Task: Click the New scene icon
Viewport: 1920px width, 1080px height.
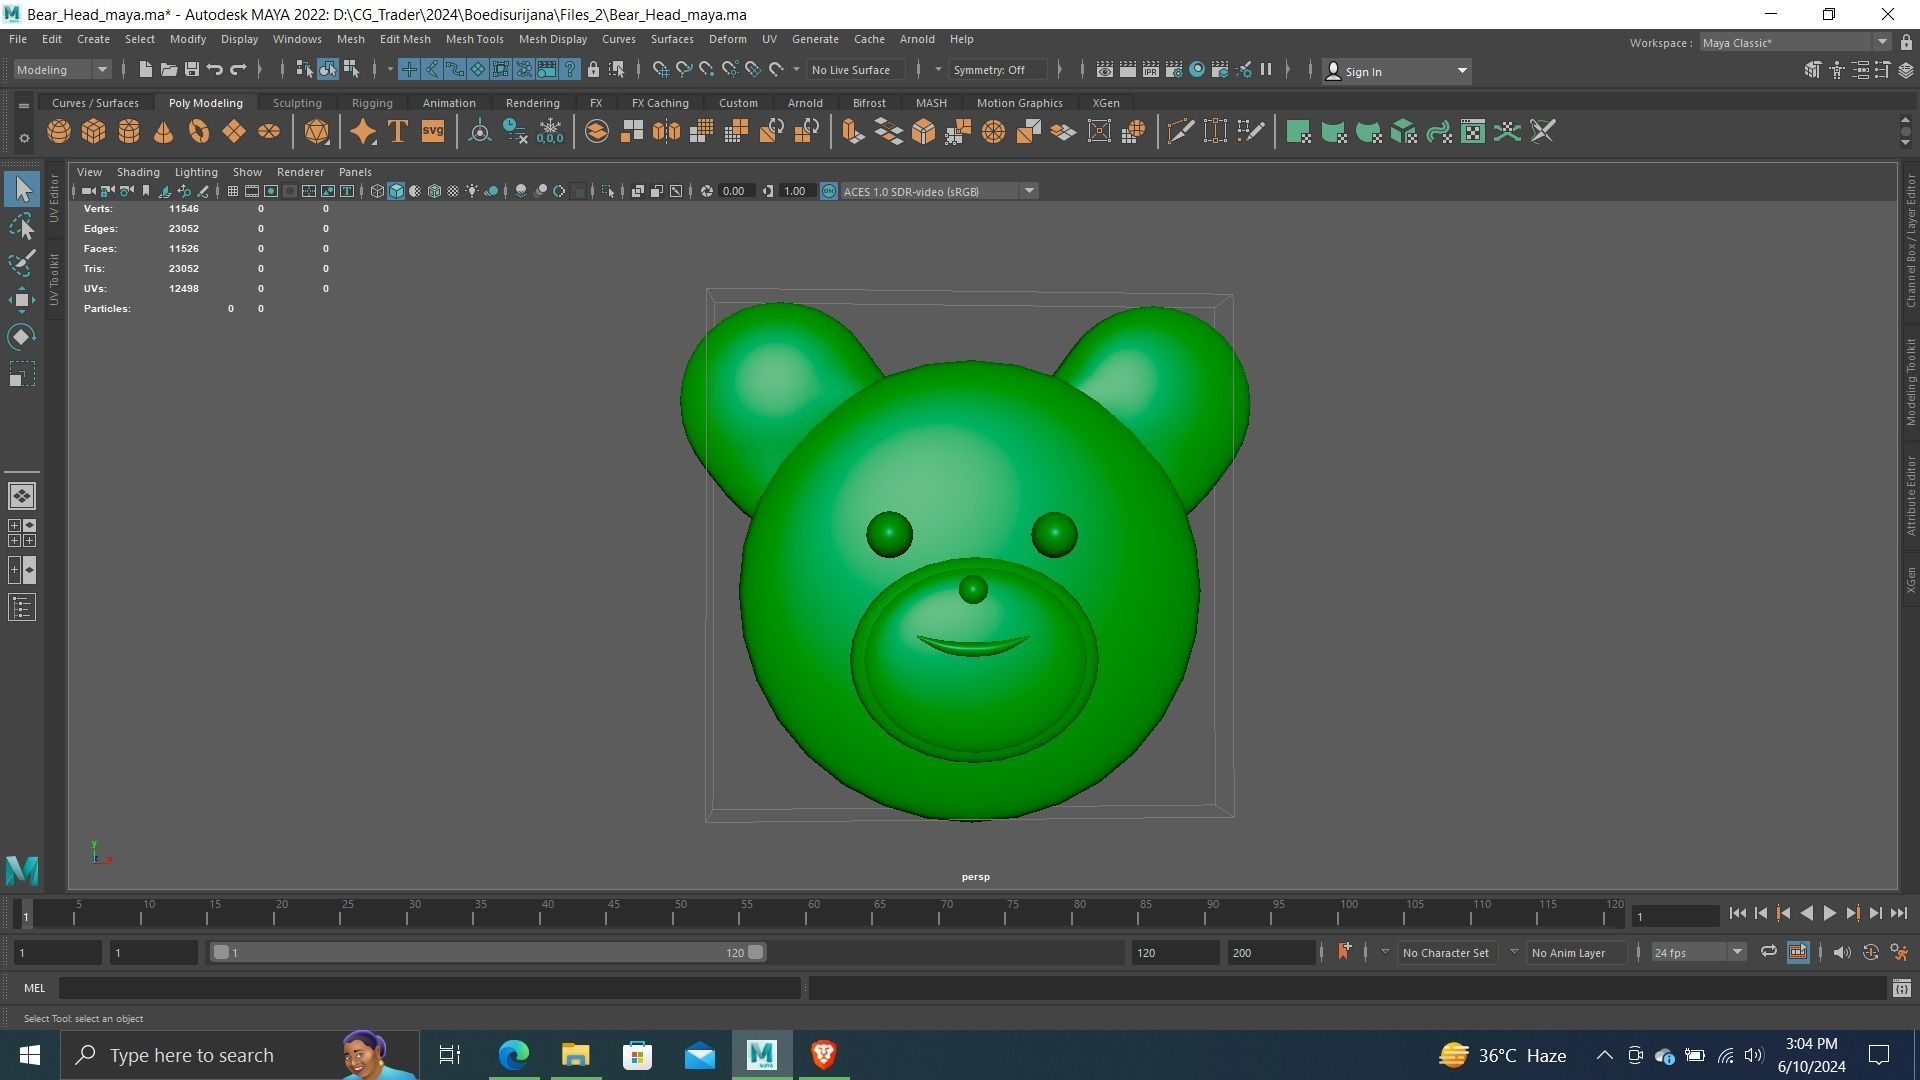Action: click(146, 69)
